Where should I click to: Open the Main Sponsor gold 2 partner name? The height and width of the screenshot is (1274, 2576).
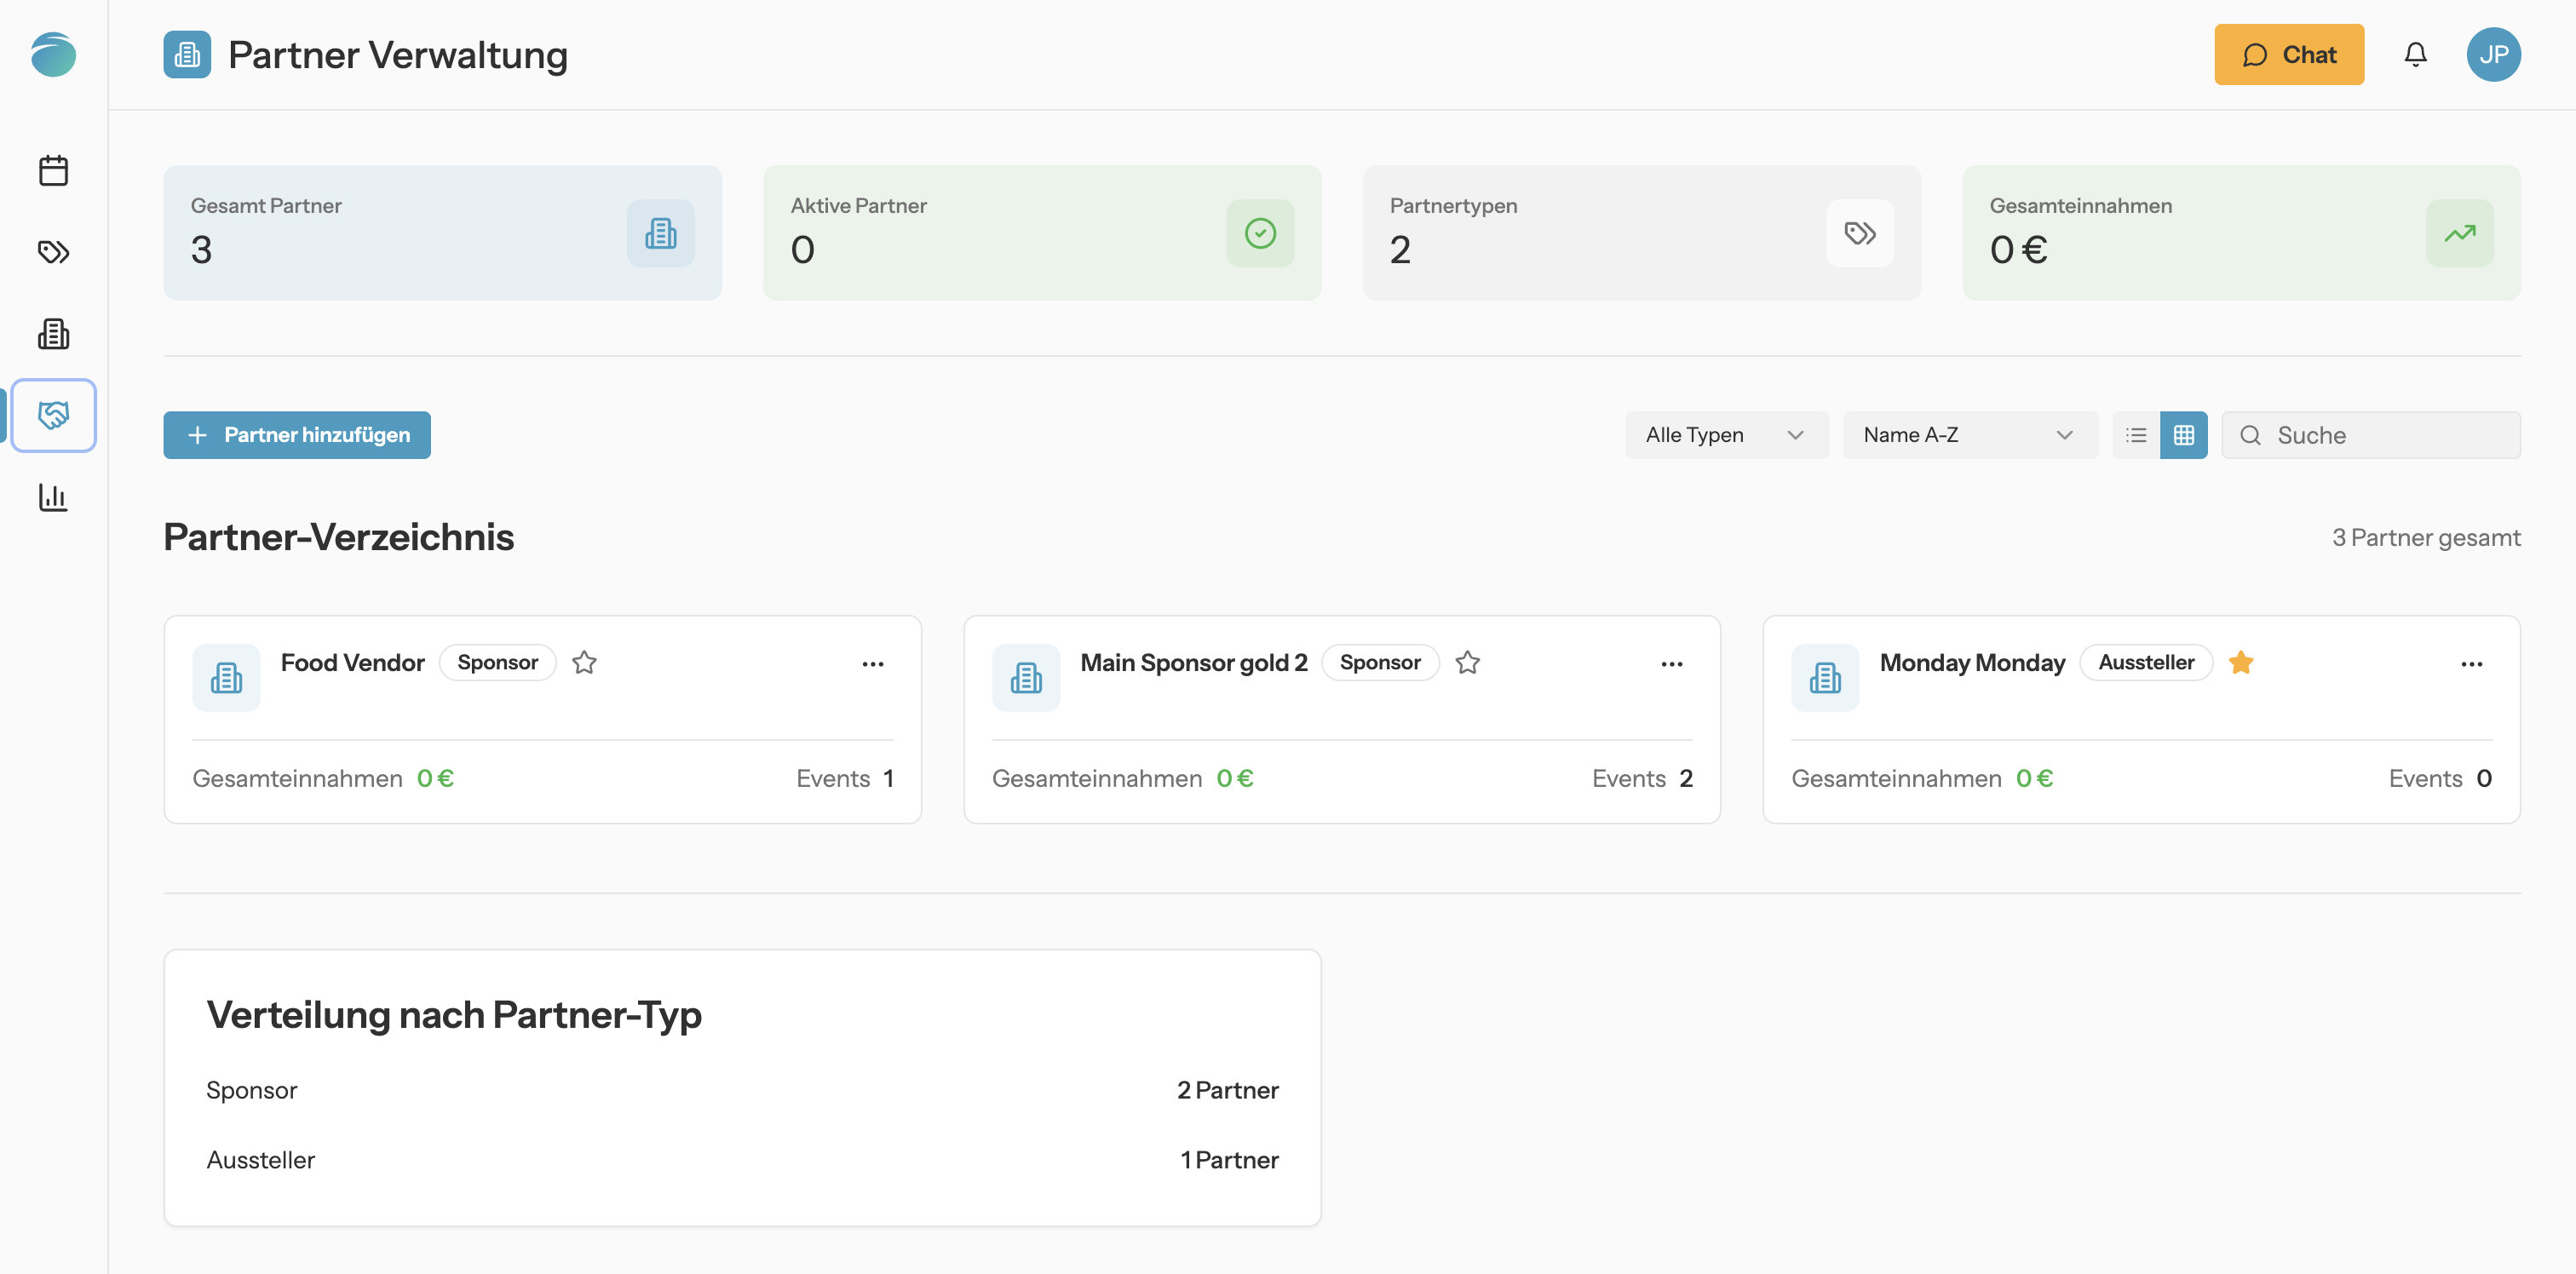[x=1194, y=662]
